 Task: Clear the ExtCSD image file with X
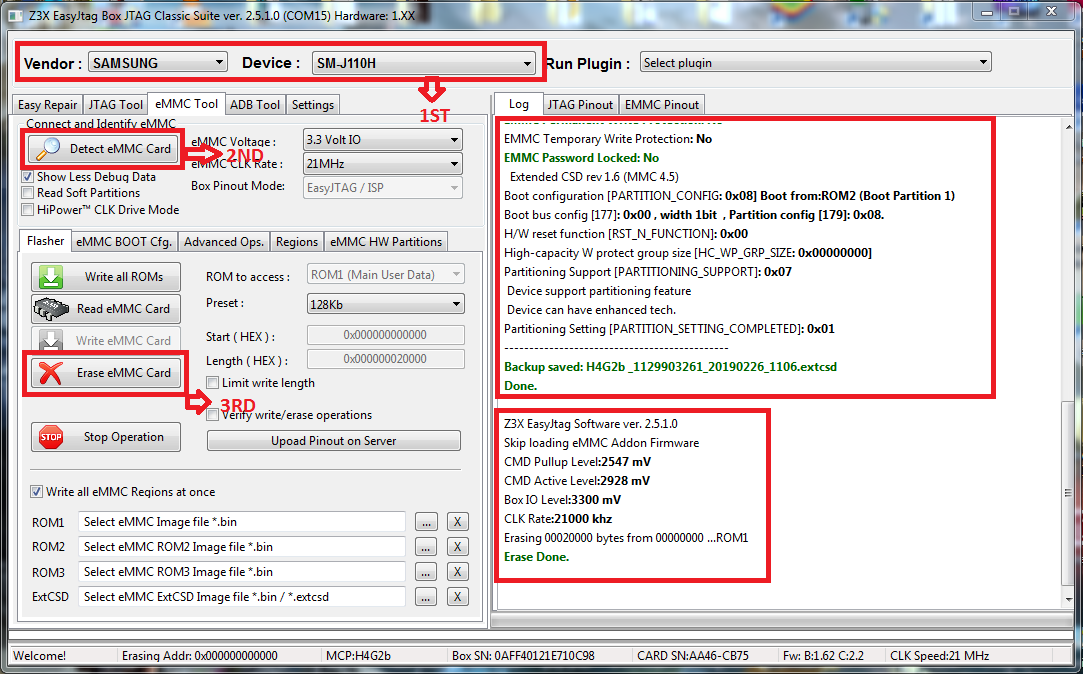[457, 597]
